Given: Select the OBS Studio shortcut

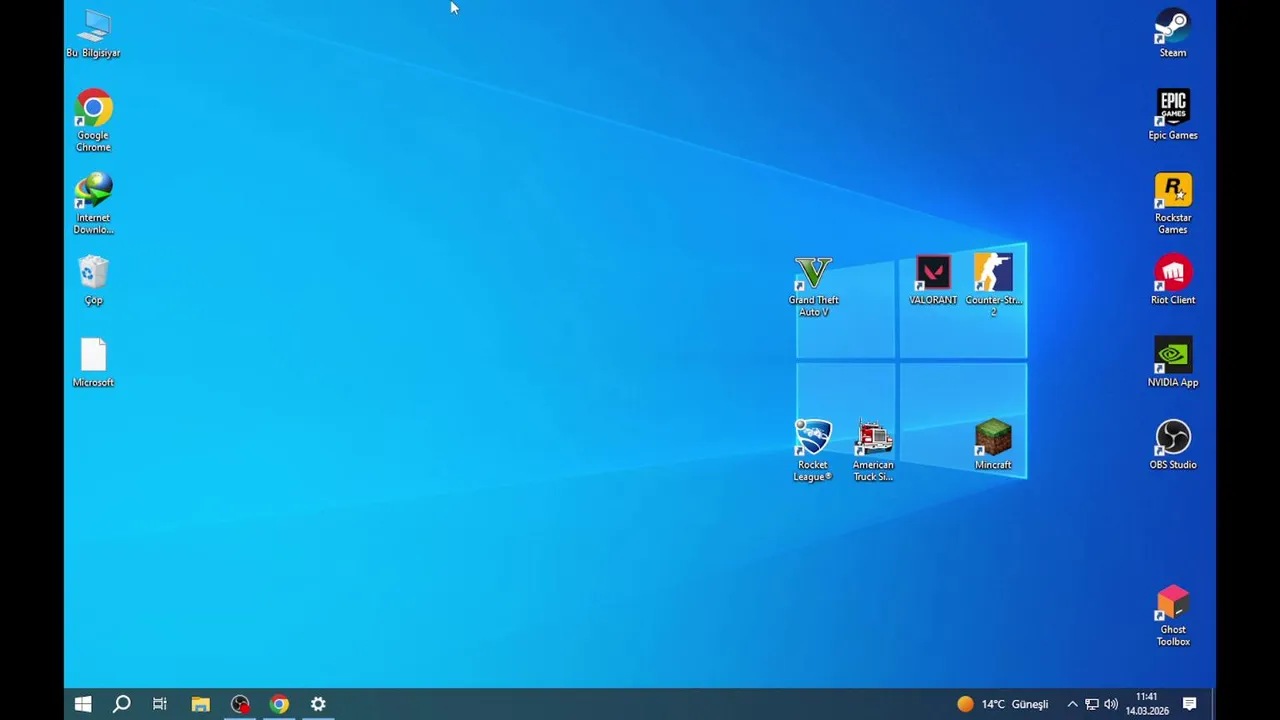Looking at the screenshot, I should point(1173,445).
